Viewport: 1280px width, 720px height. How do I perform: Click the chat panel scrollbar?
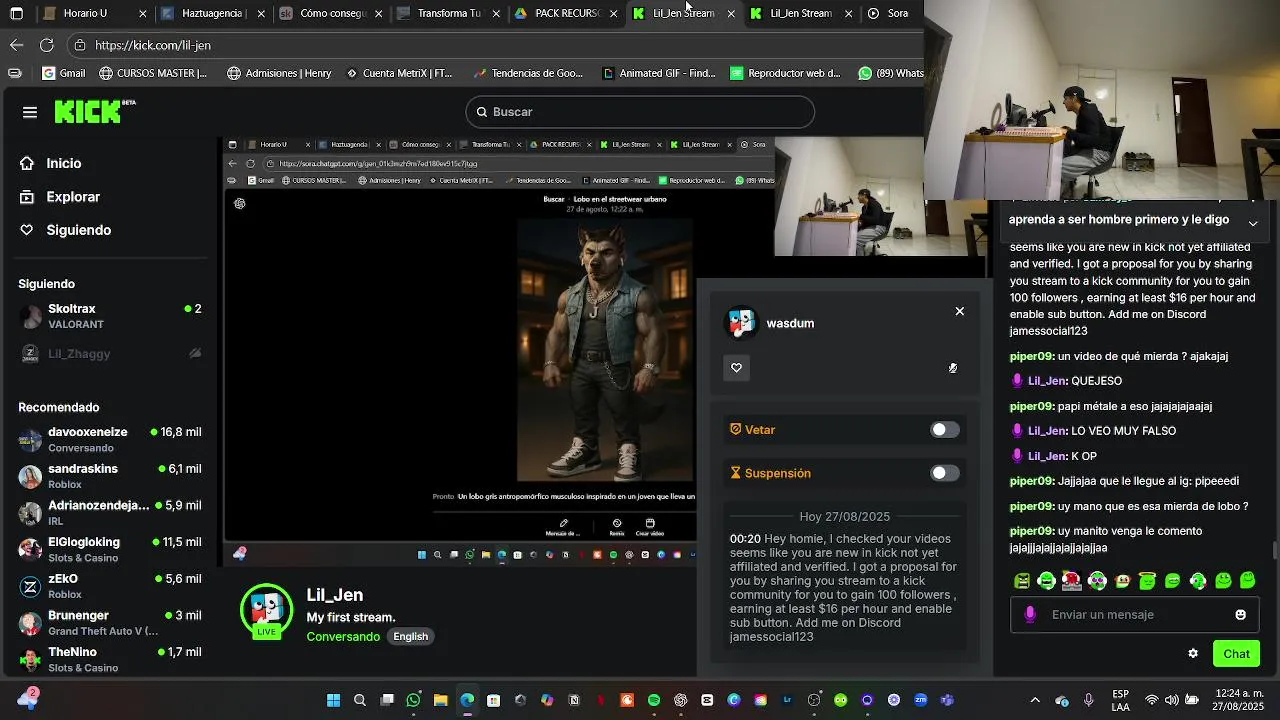pyautogui.click(x=1274, y=551)
